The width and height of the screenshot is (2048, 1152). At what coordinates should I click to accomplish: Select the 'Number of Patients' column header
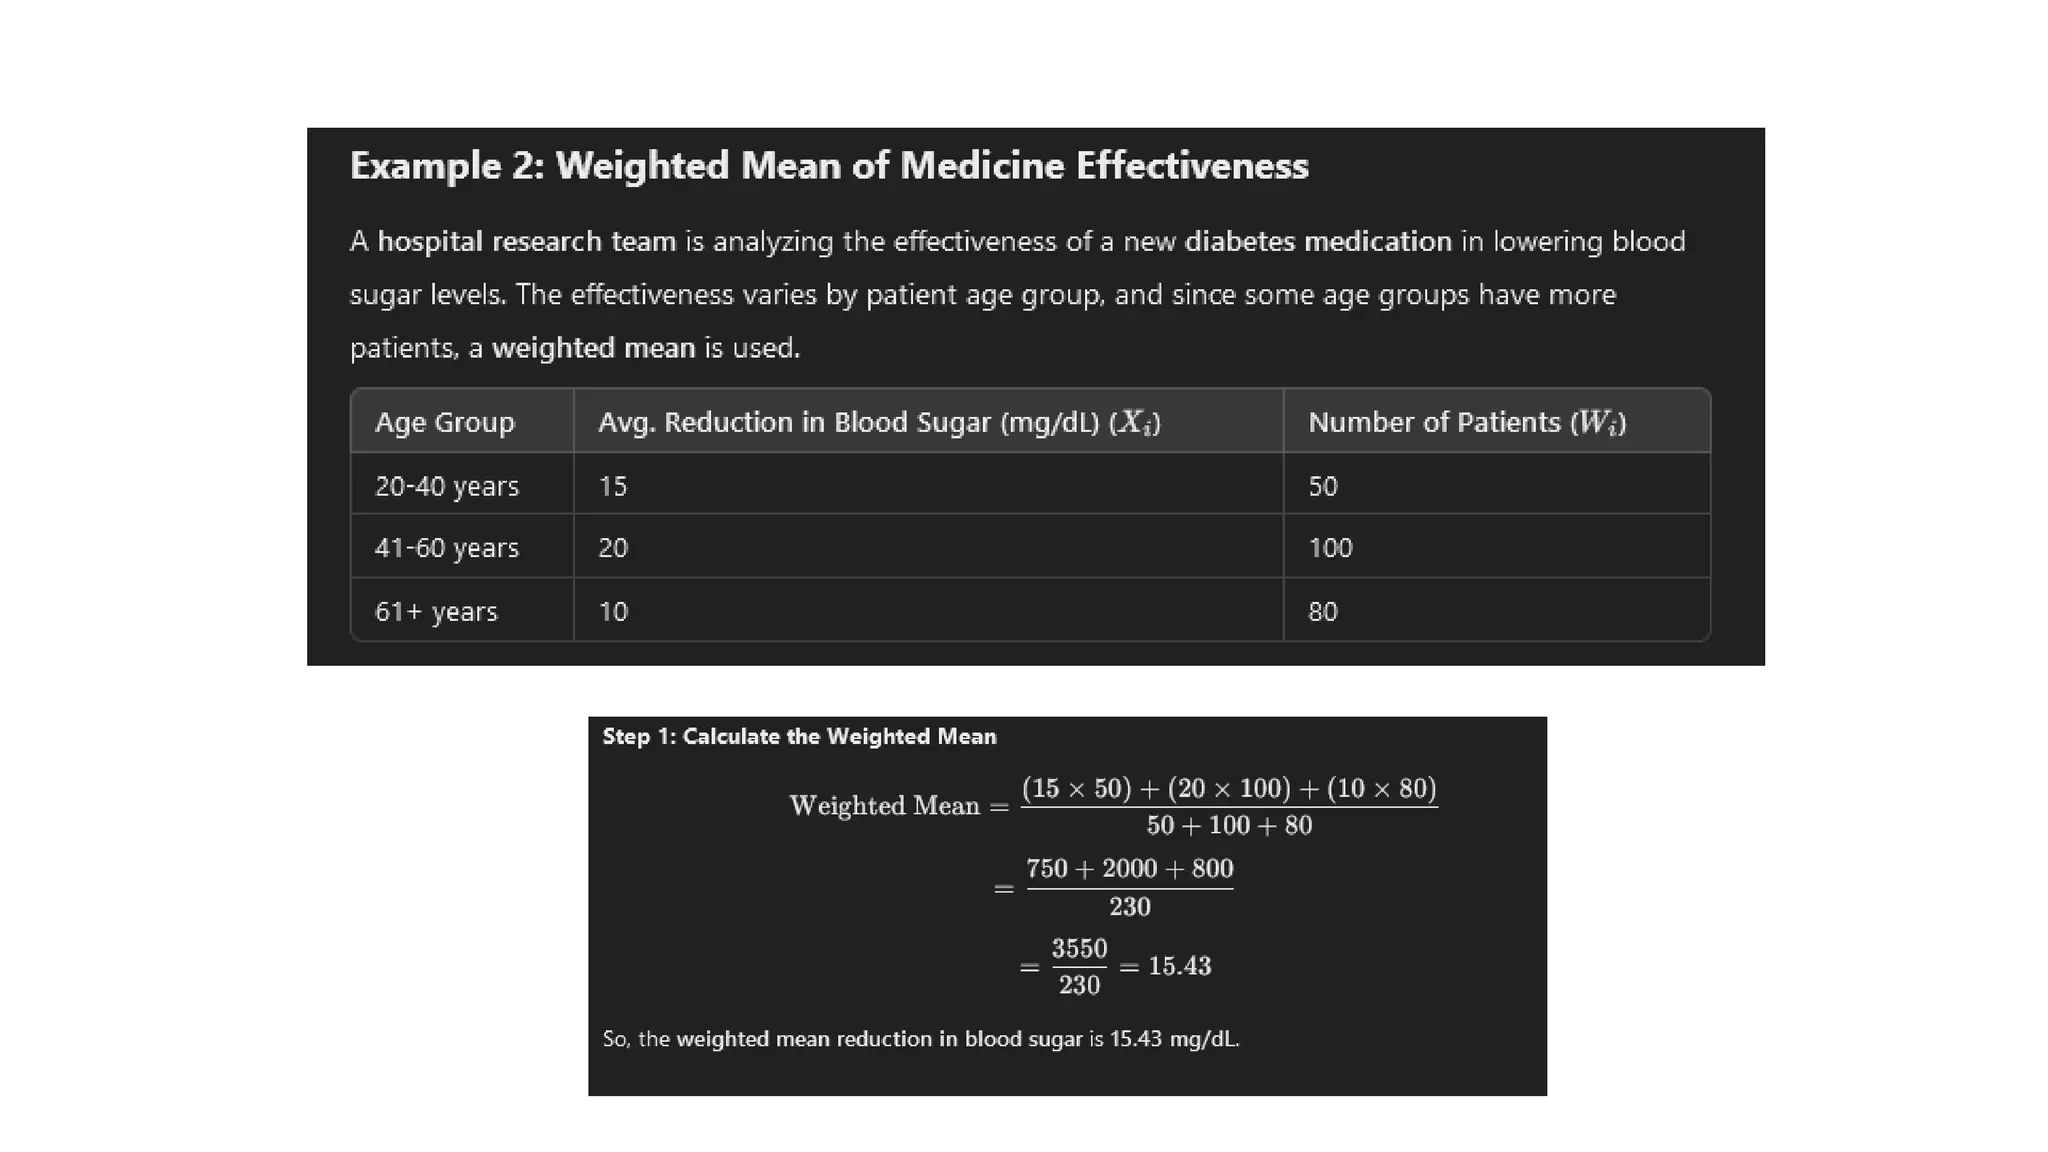(1466, 423)
